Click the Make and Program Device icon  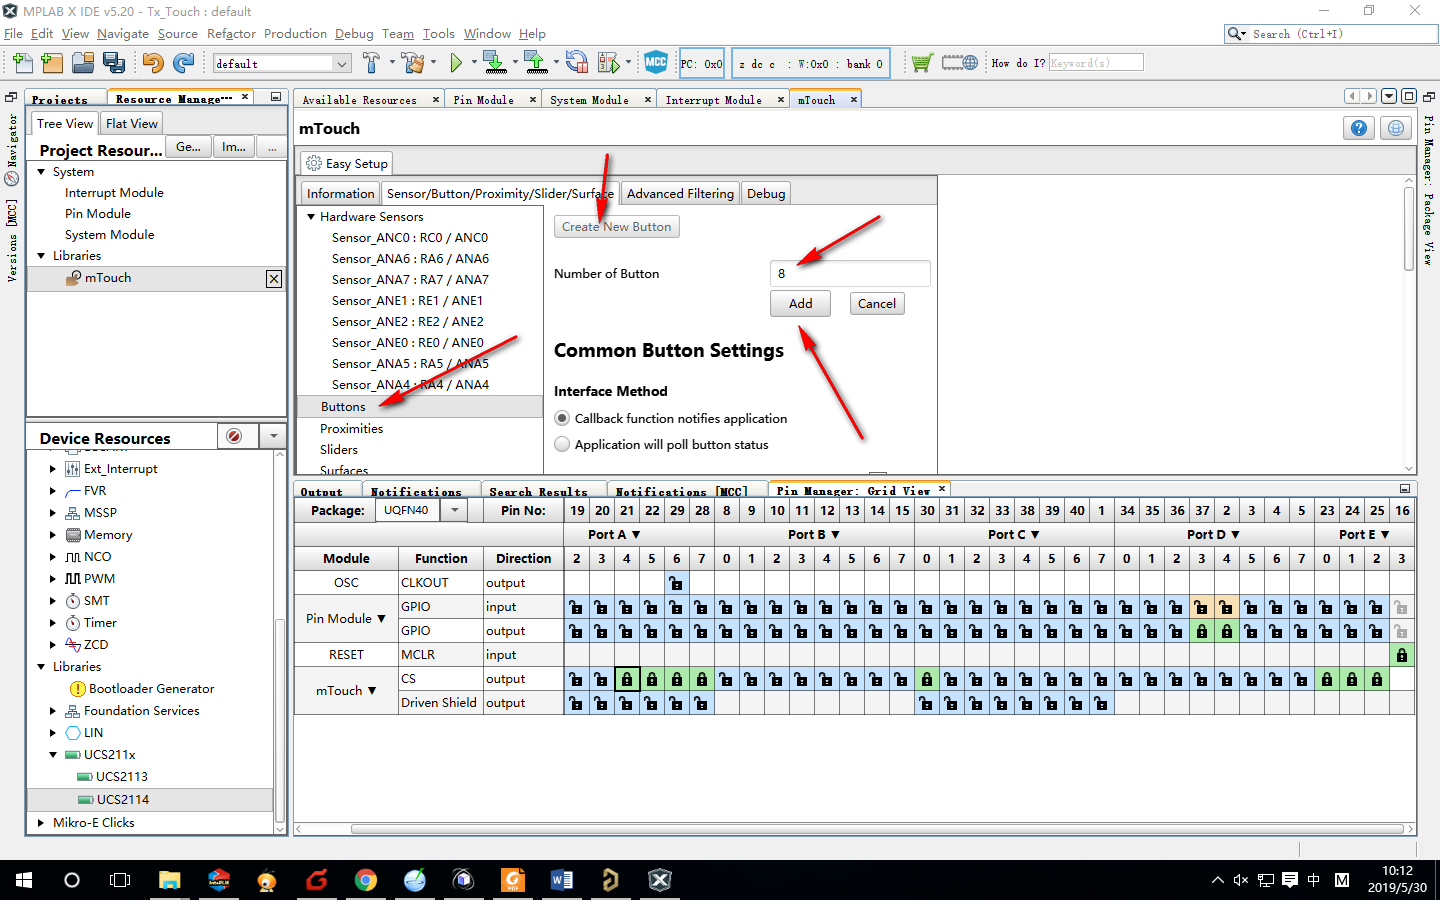[494, 63]
